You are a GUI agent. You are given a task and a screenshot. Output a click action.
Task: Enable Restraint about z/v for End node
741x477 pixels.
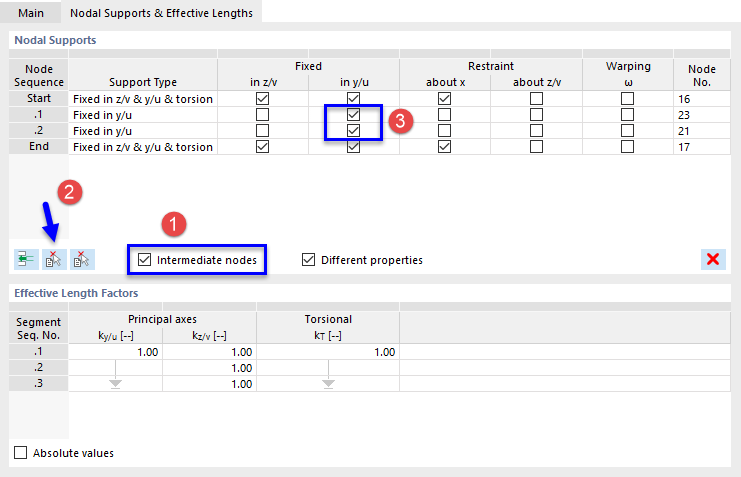pyautogui.click(x=537, y=147)
